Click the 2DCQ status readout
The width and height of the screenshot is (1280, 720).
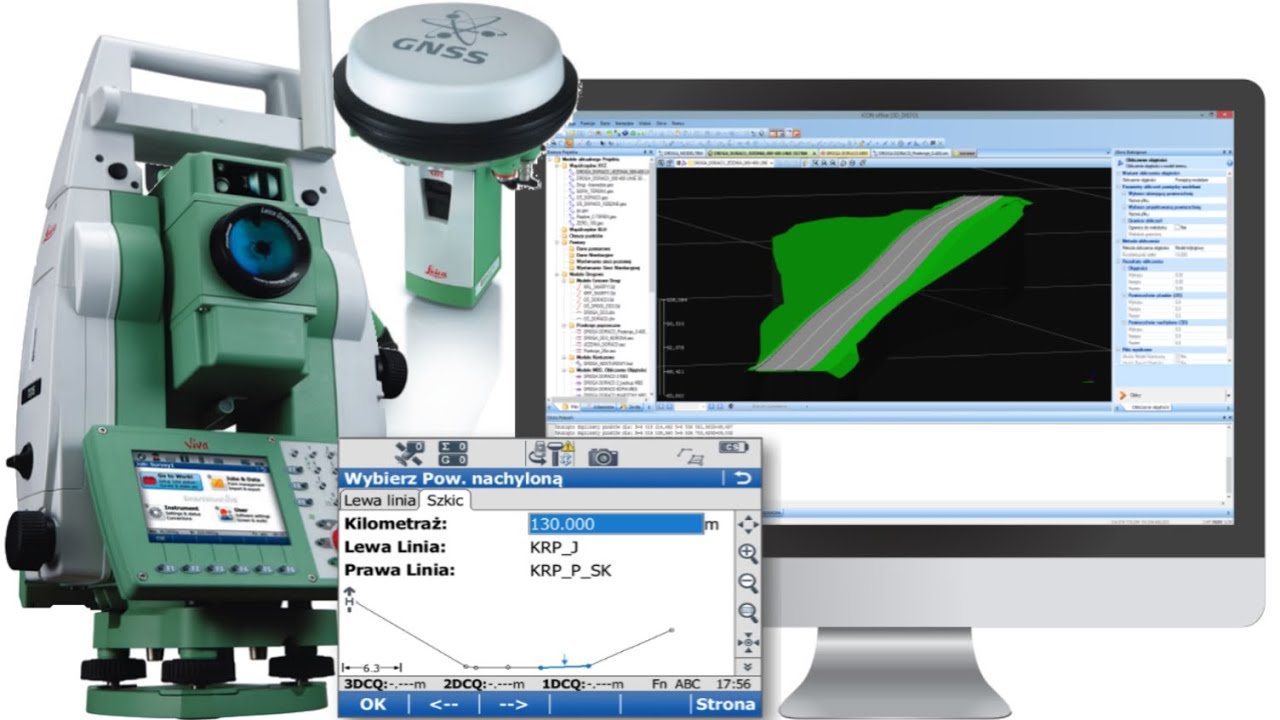484,685
